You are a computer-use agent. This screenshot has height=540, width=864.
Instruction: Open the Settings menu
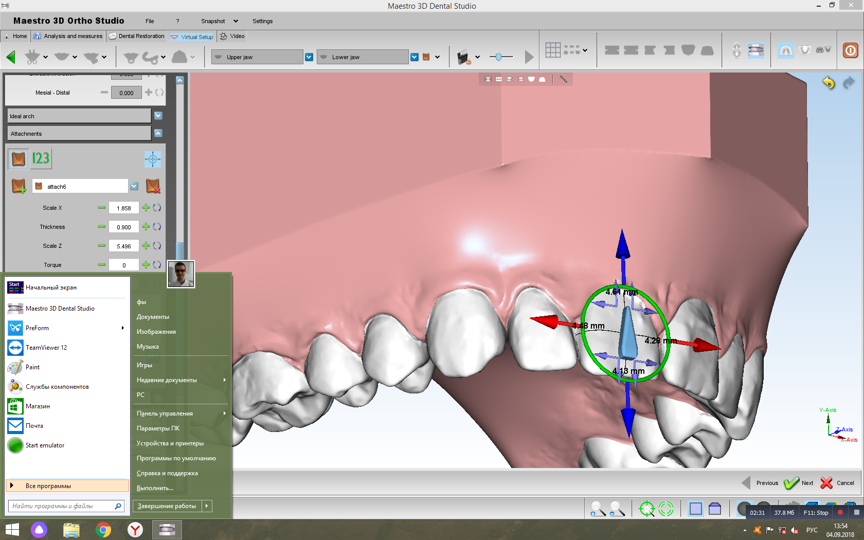262,21
